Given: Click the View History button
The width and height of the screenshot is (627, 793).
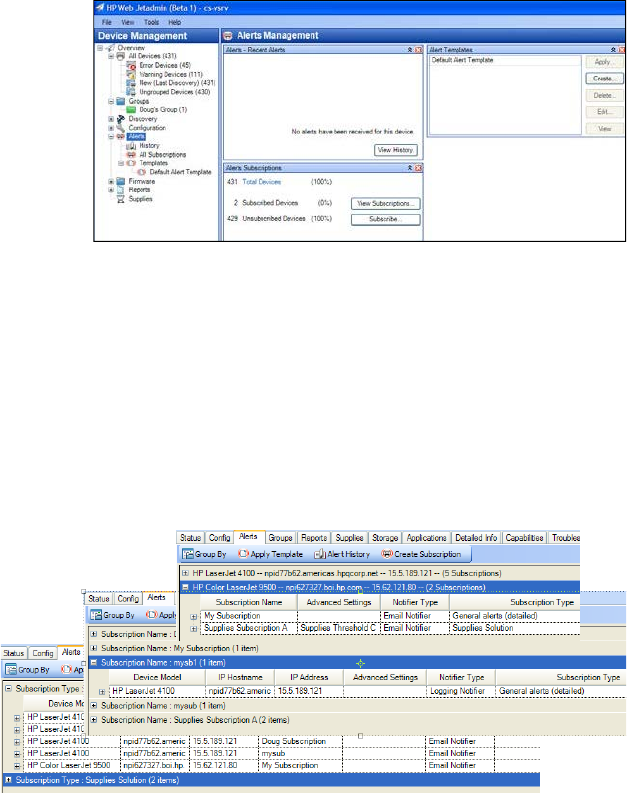Looking at the screenshot, I should click(x=395, y=150).
